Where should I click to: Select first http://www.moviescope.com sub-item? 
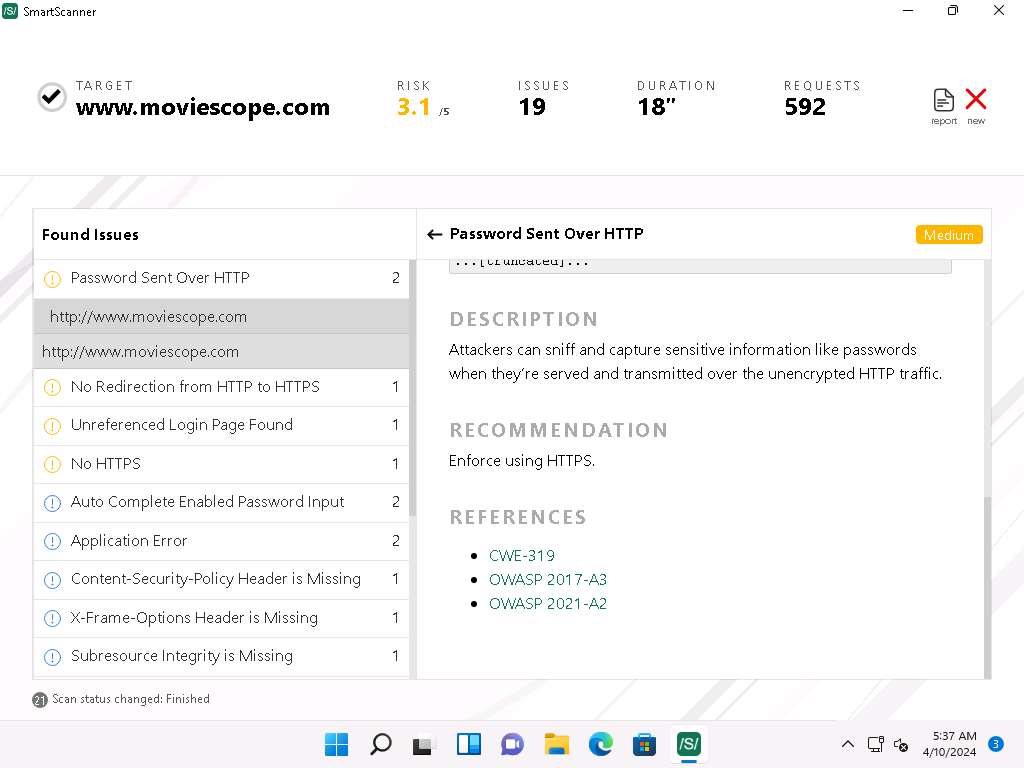coord(148,317)
